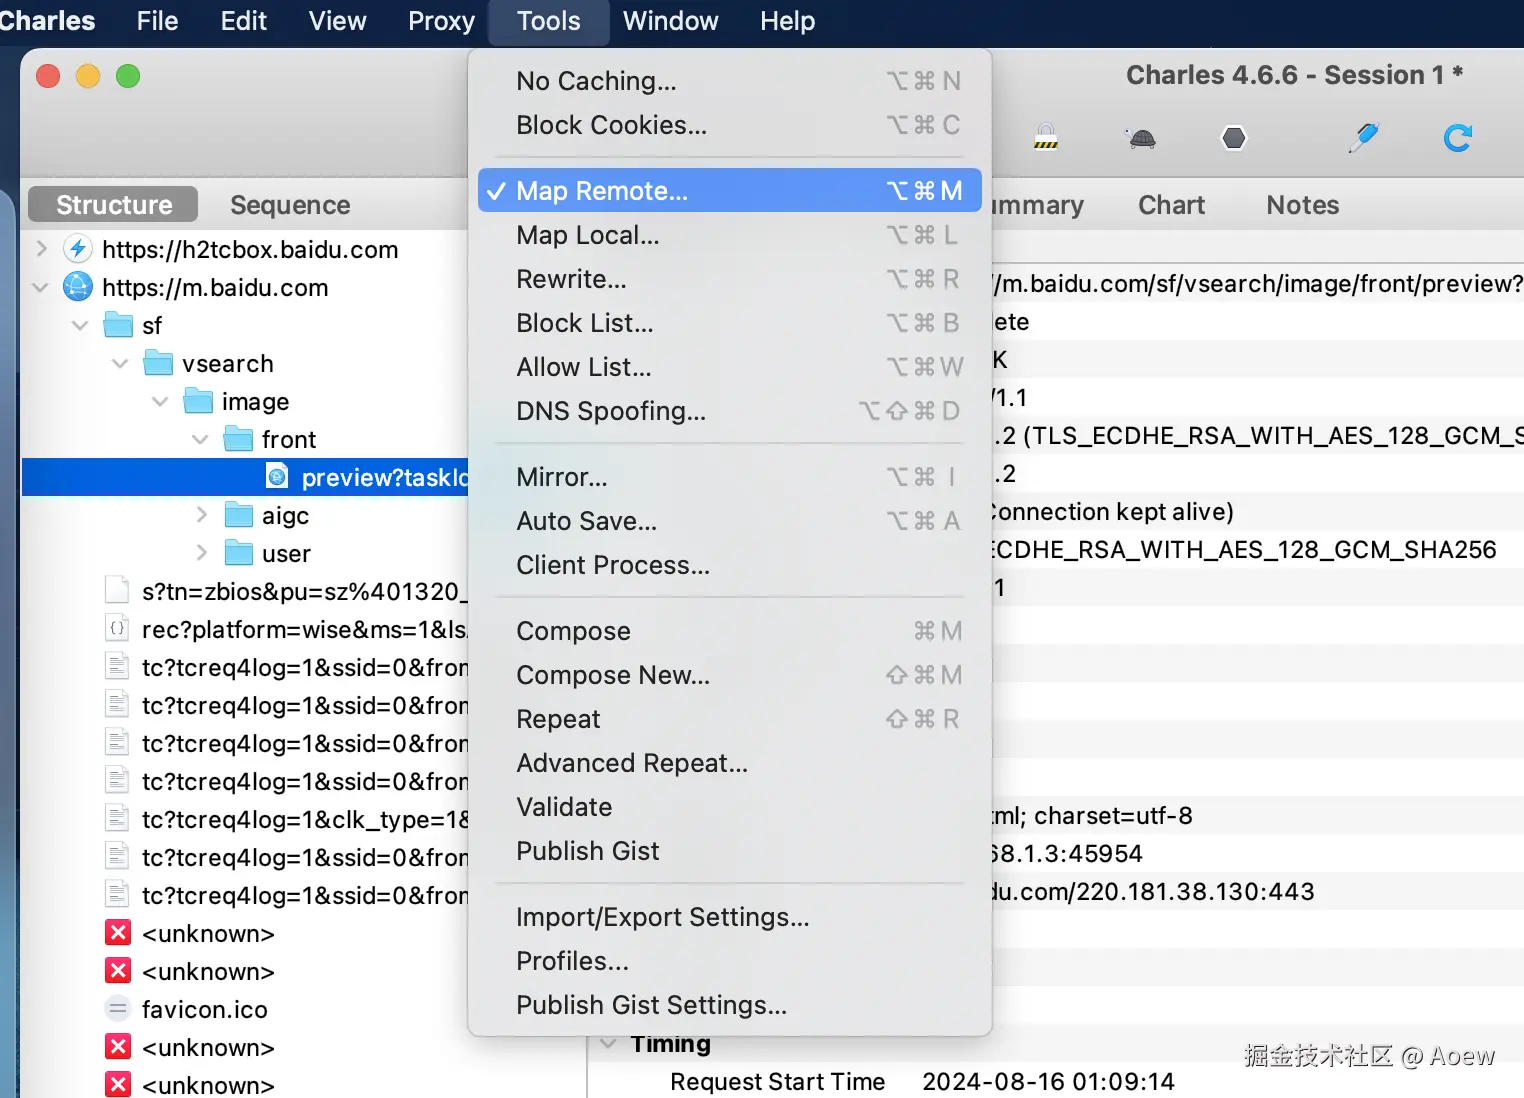Screen dimensions: 1524x1098
Task: Click the preview?taskId request file icon
Action: [x=277, y=477]
